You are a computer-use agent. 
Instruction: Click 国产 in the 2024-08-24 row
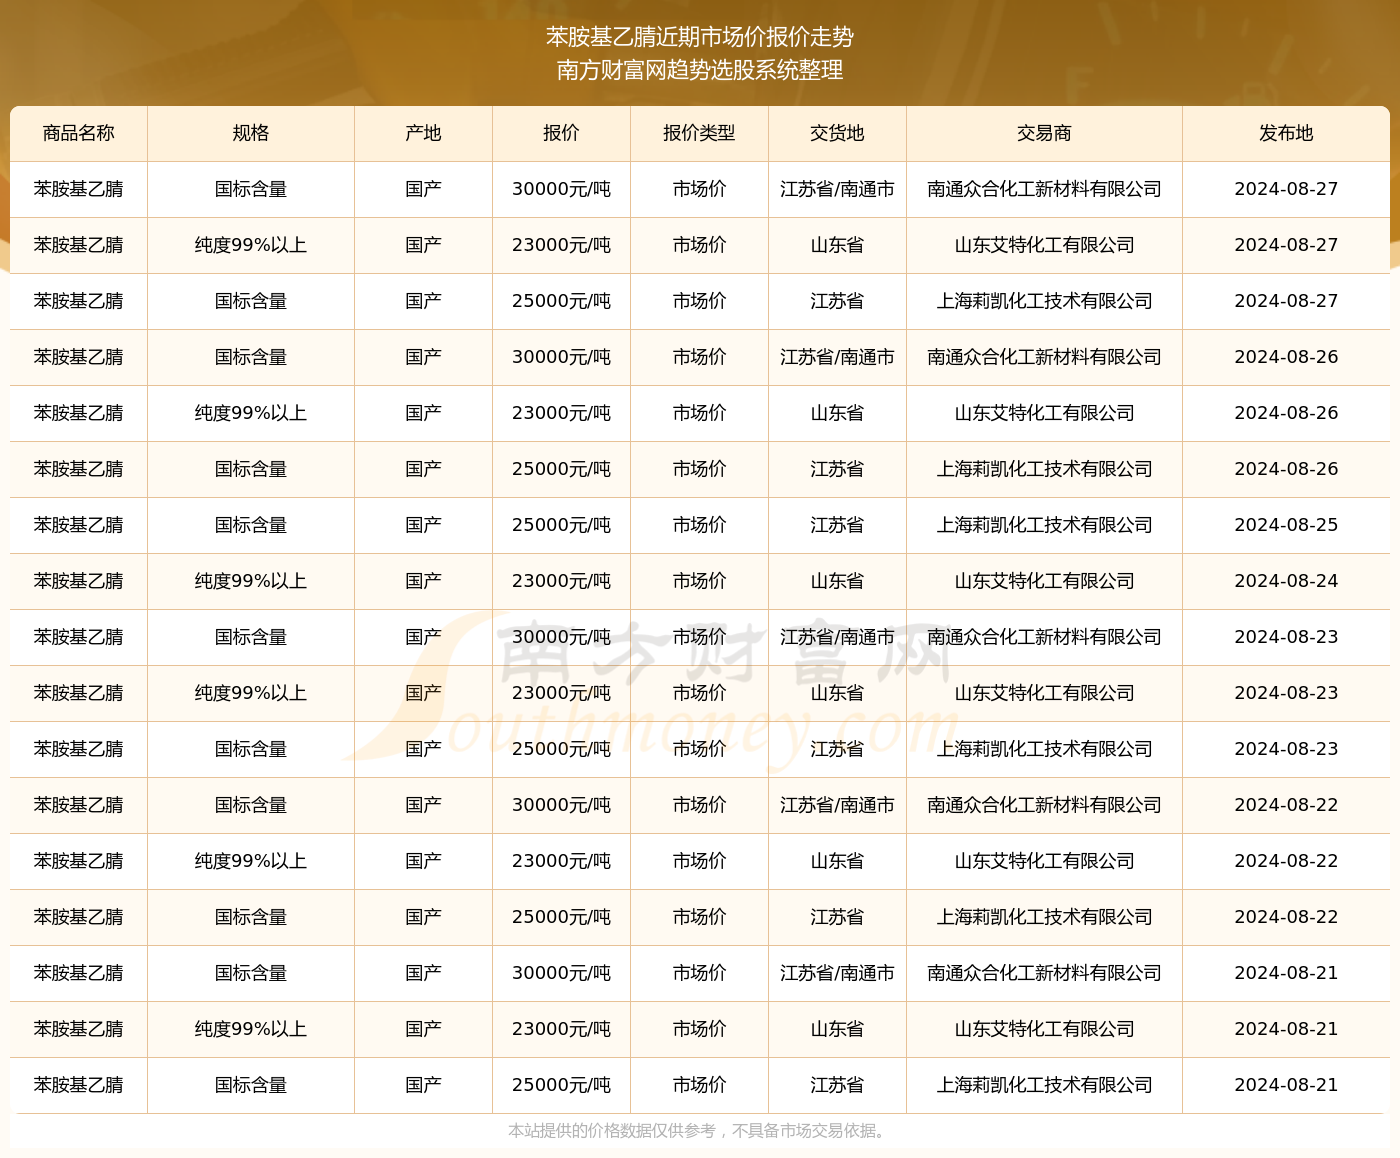tap(423, 581)
